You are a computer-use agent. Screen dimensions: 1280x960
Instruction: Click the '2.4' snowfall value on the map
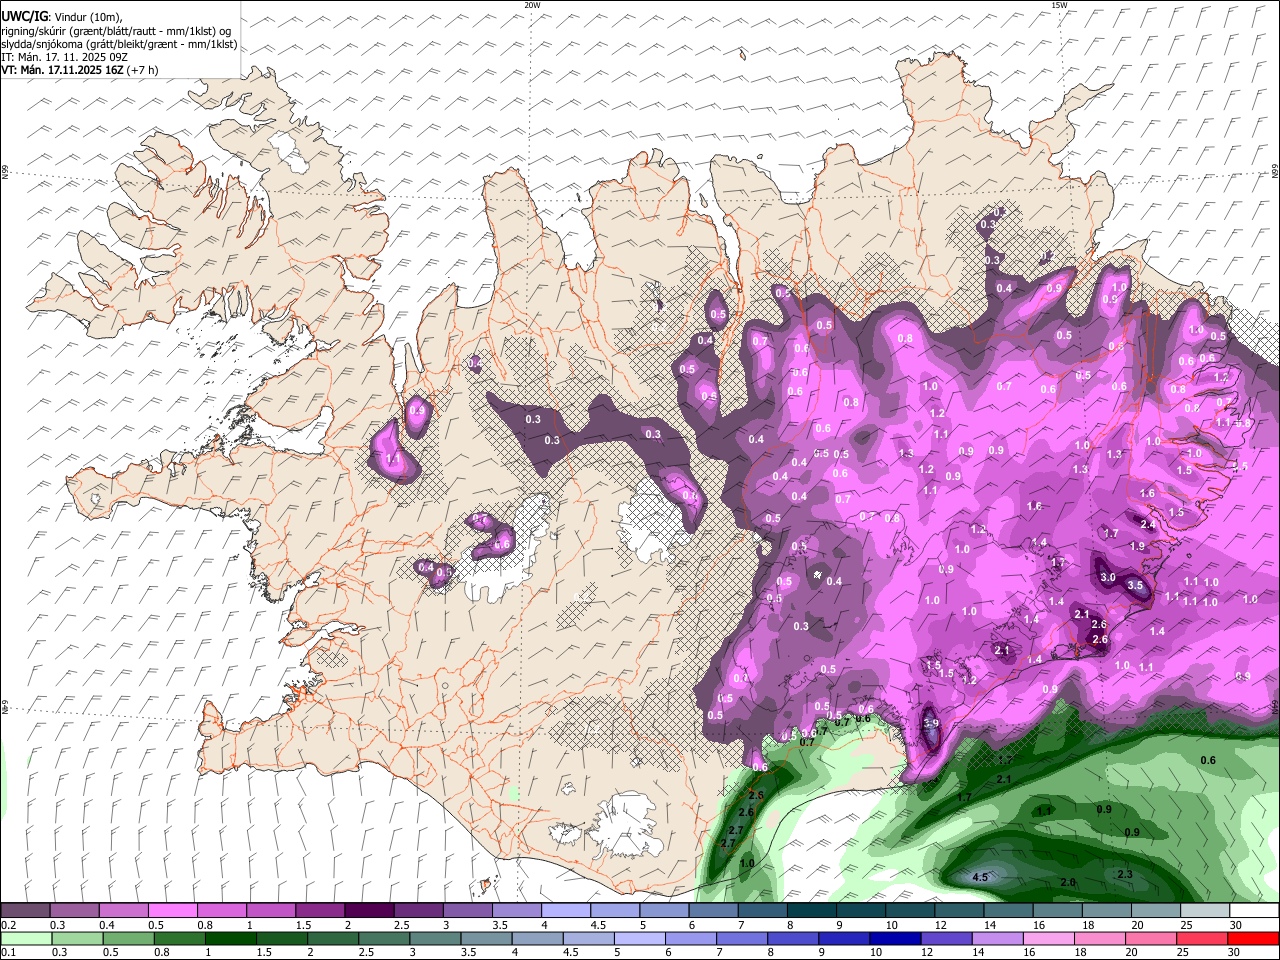click(x=1148, y=524)
